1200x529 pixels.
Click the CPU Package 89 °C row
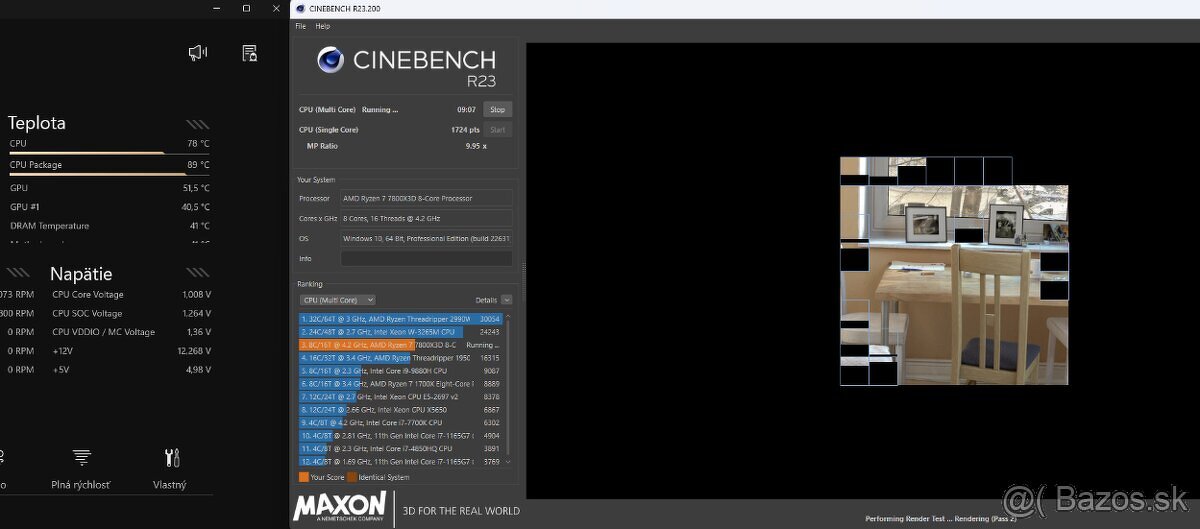click(x=109, y=165)
